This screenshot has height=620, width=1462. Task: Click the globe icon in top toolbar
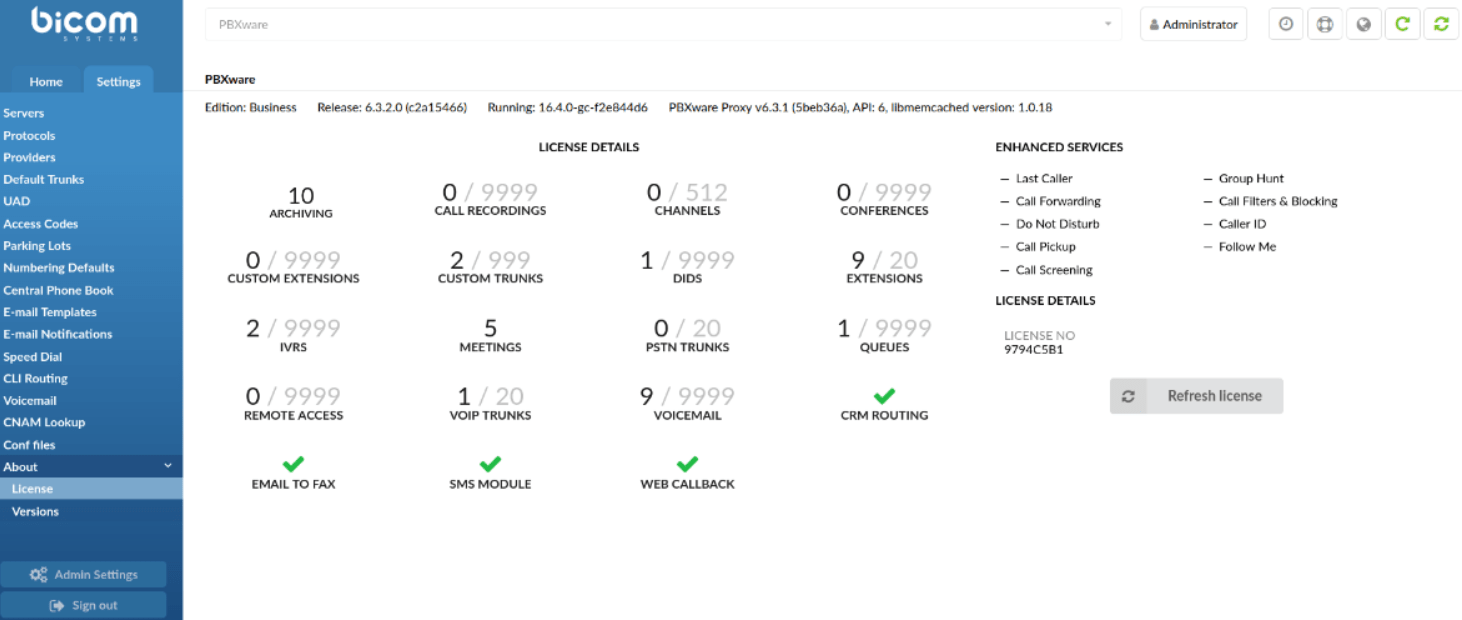tap(1363, 24)
